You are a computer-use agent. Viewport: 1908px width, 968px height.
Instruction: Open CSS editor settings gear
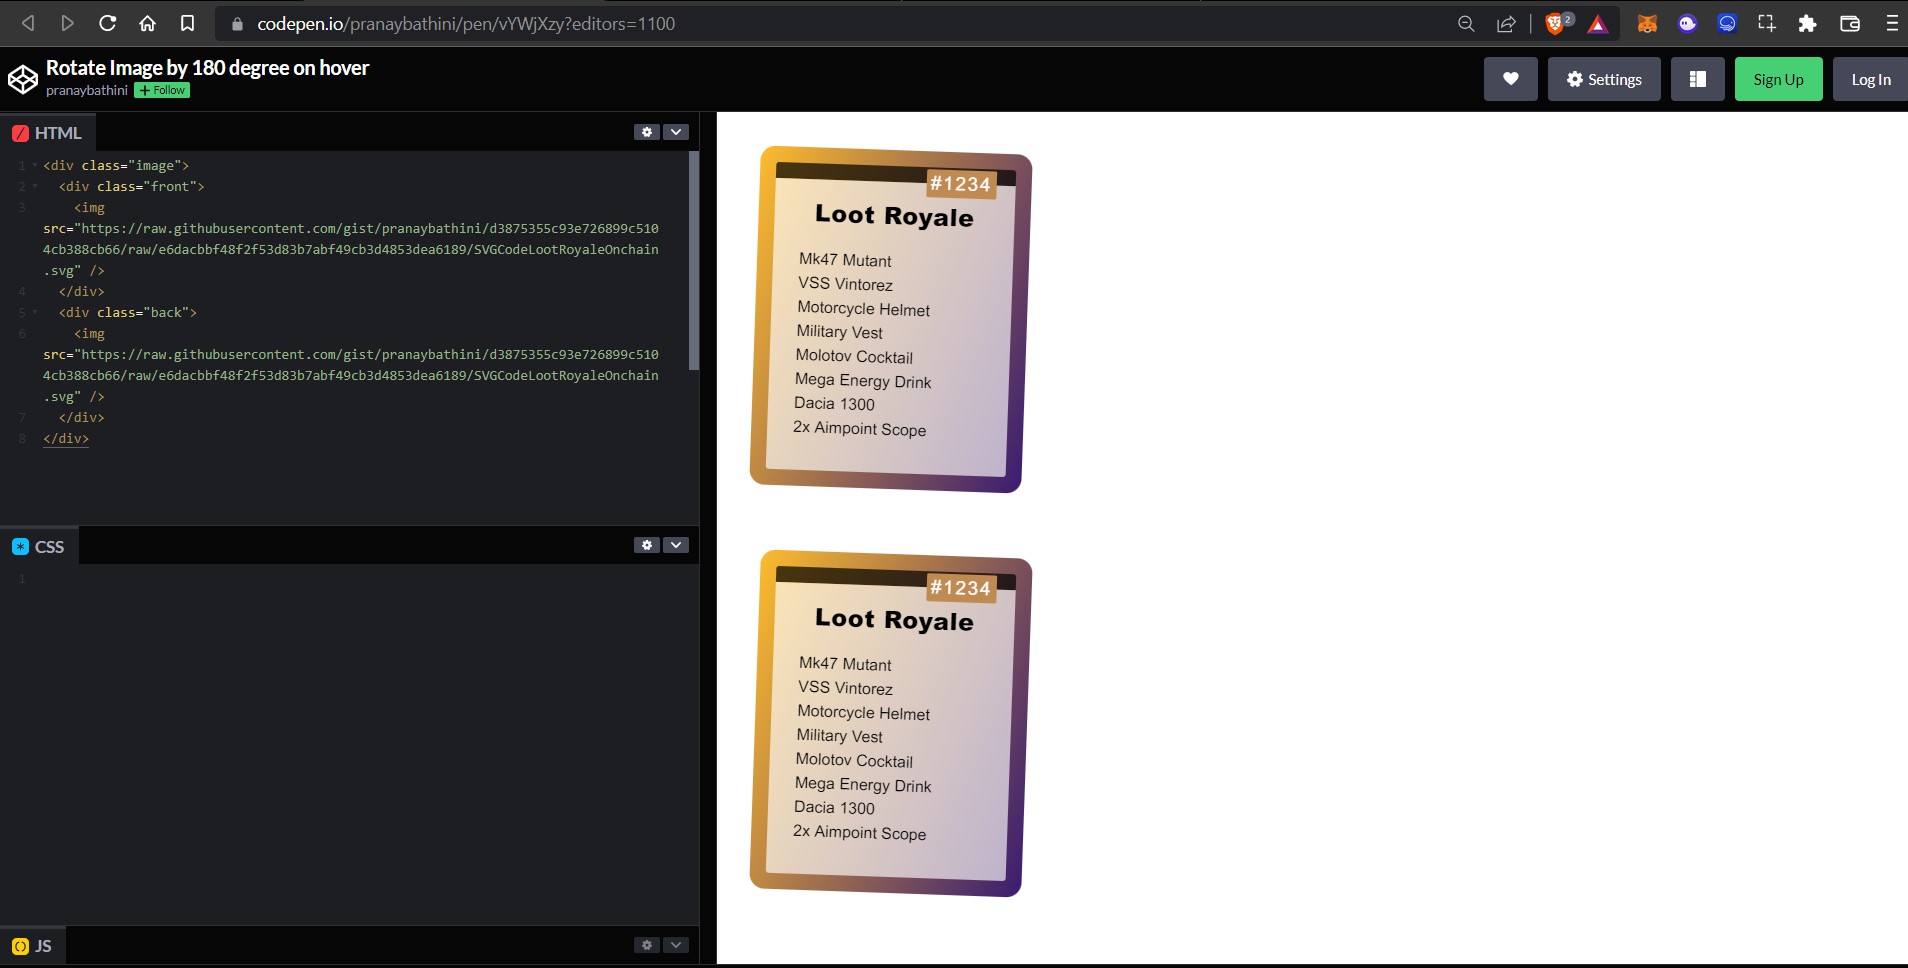[647, 545]
